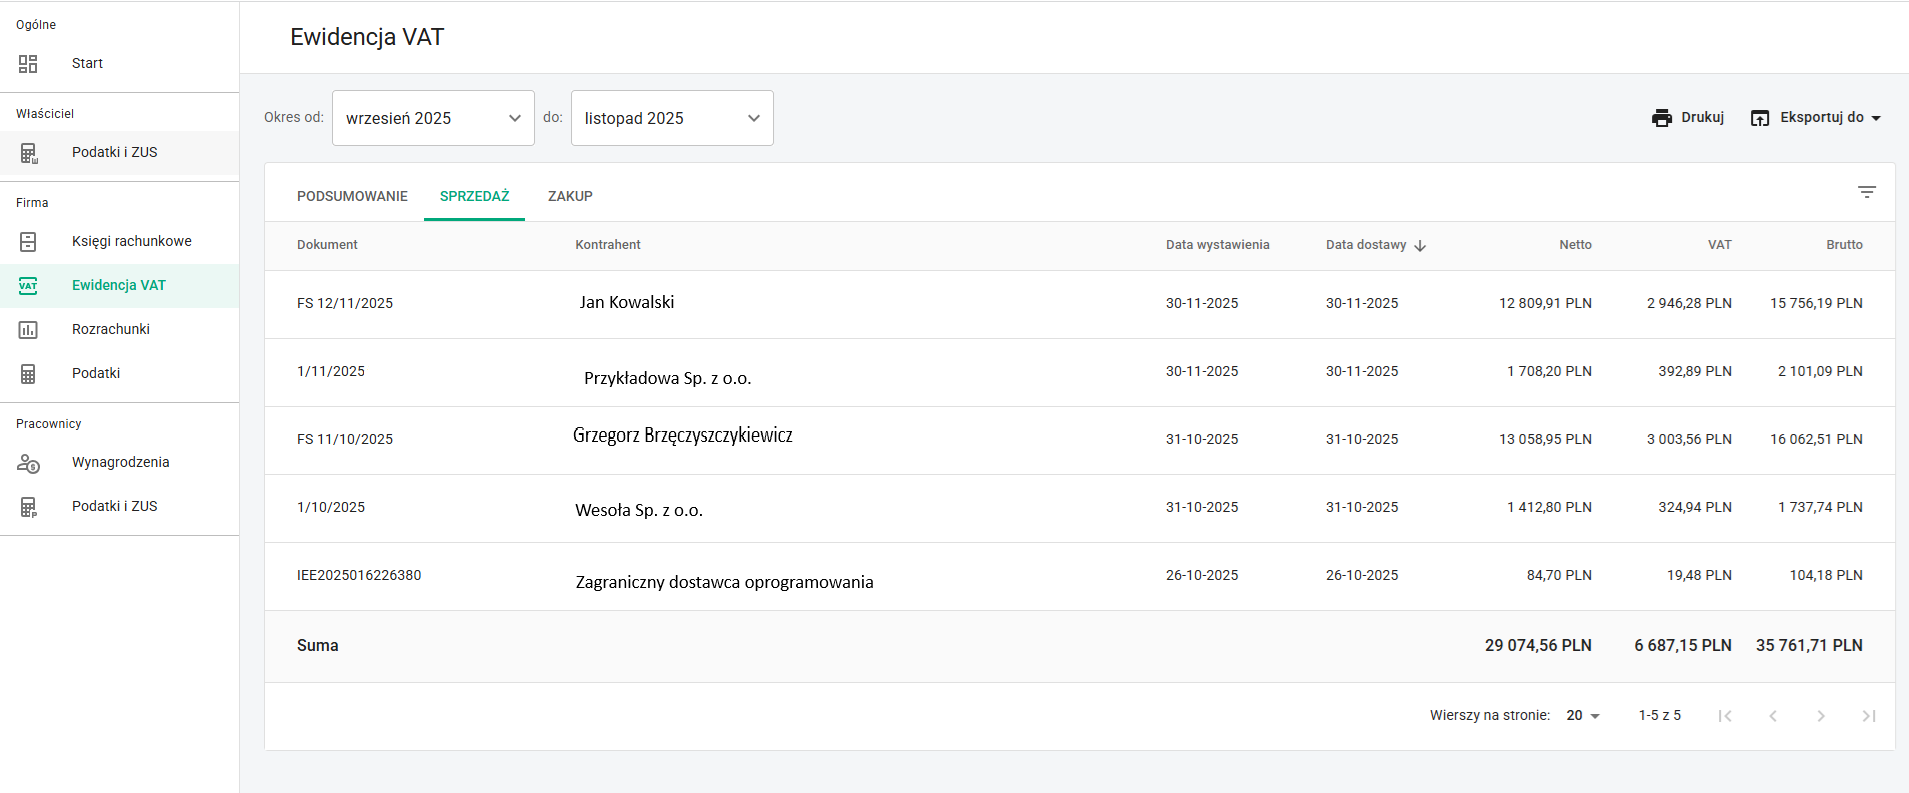Open Księgi rachunkowe sidebar icon
This screenshot has height=793, width=1909.
(x=28, y=242)
